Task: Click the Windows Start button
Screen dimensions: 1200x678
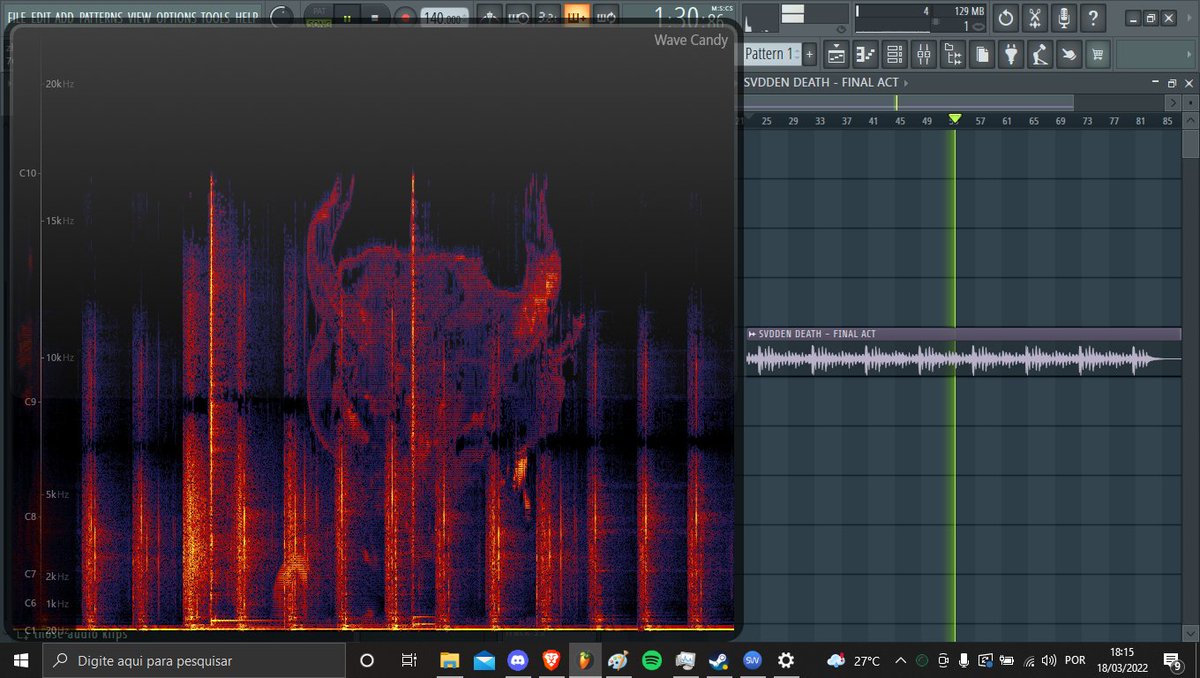Action: [21, 660]
